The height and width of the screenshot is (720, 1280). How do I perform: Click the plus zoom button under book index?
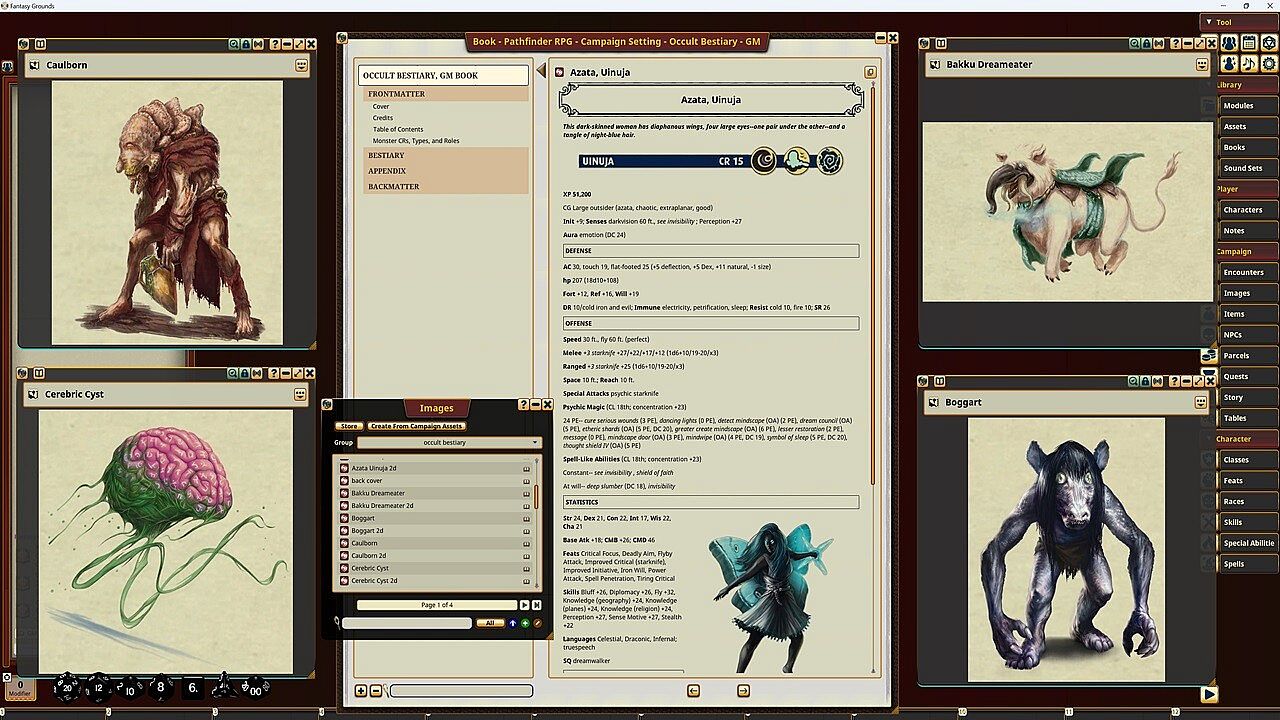click(361, 691)
